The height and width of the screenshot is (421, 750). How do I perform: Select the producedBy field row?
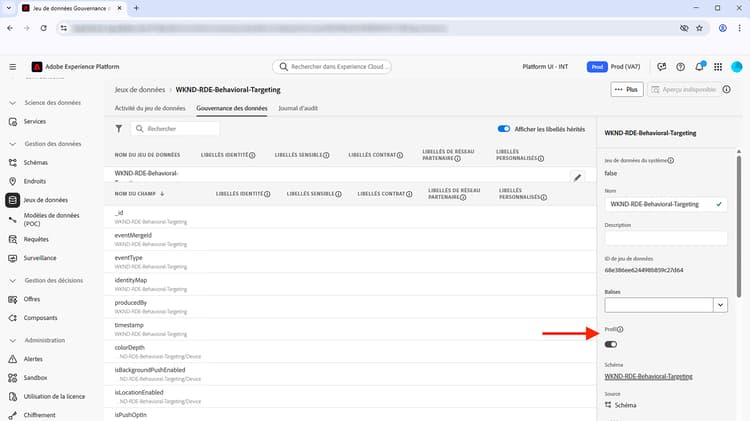(350, 307)
